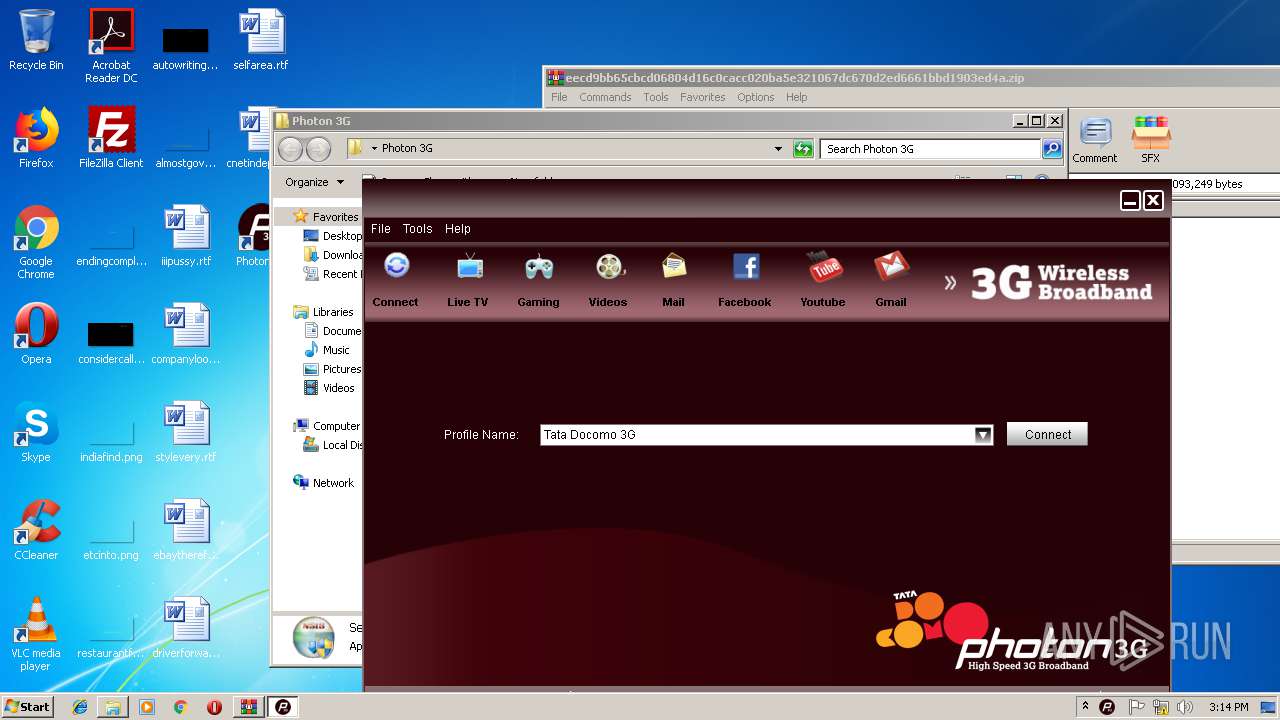Select the CCleaner desktop icon

pos(36,530)
